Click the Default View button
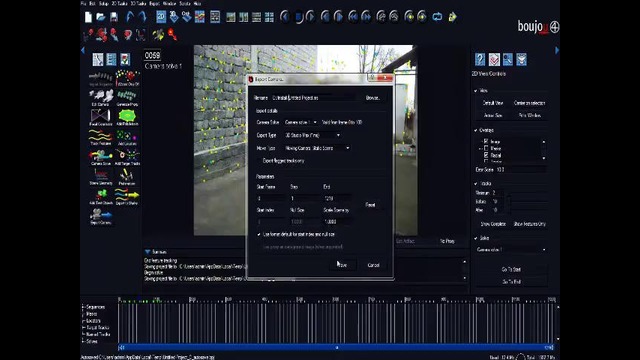 click(493, 103)
